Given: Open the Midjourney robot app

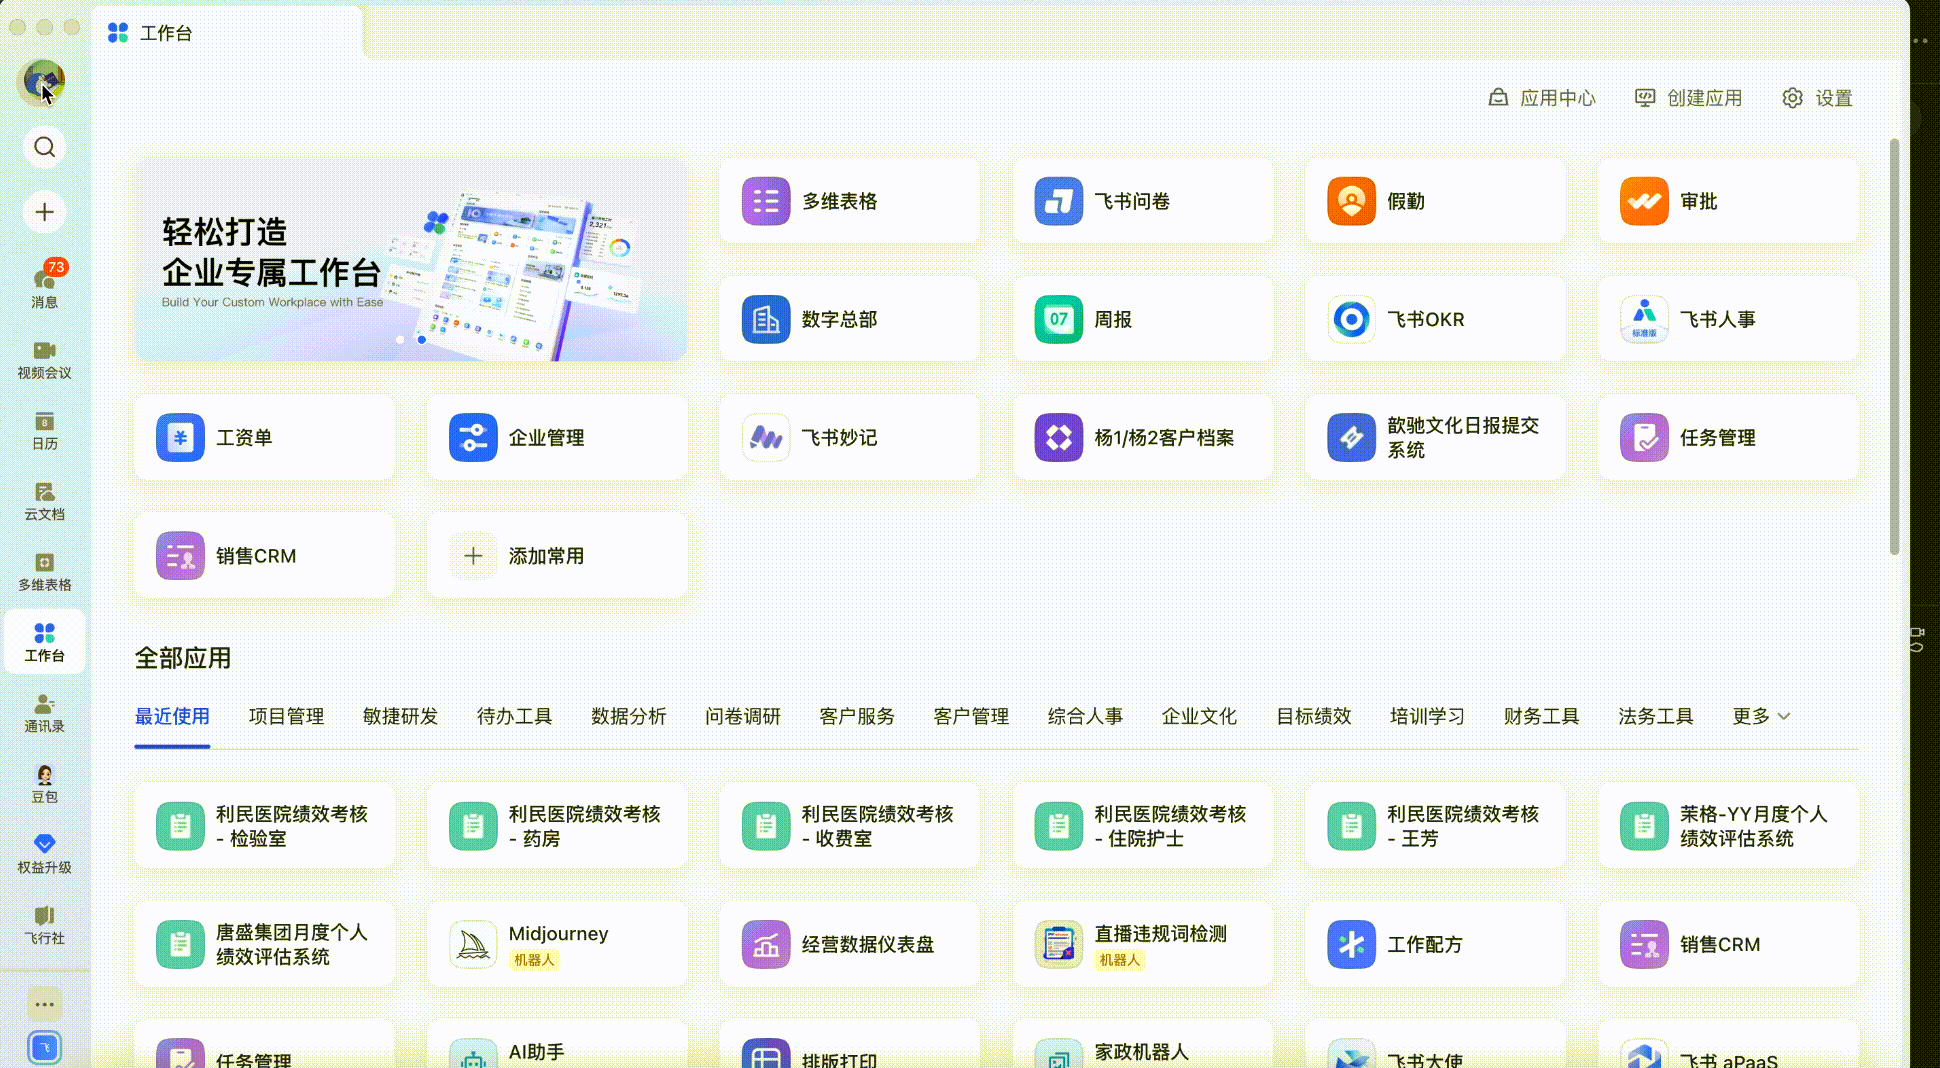Looking at the screenshot, I should pos(557,945).
